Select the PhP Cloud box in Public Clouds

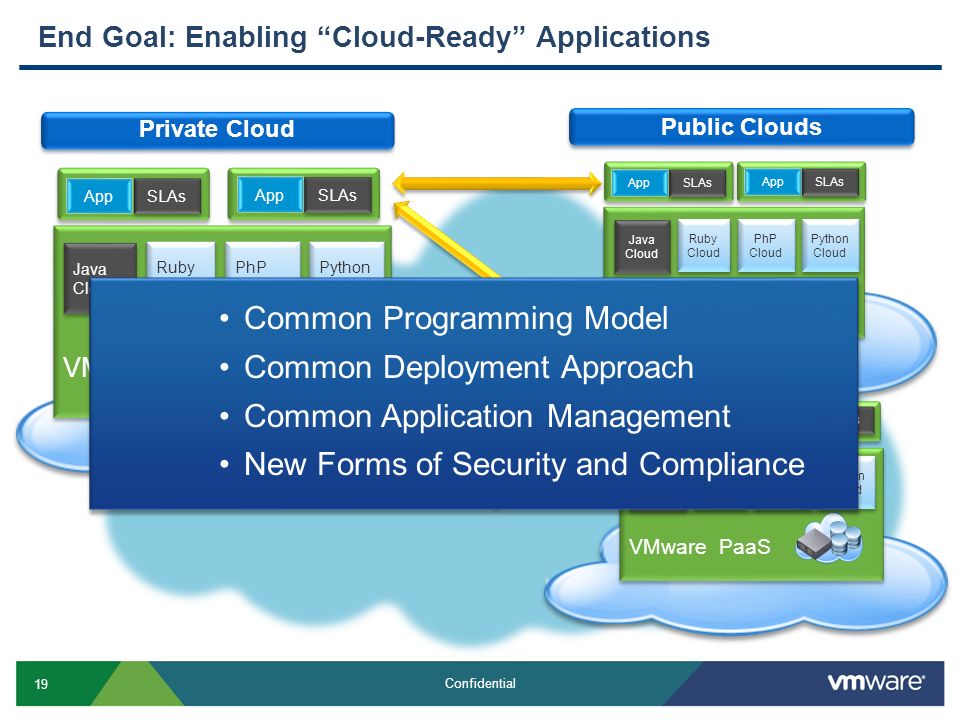coord(766,246)
